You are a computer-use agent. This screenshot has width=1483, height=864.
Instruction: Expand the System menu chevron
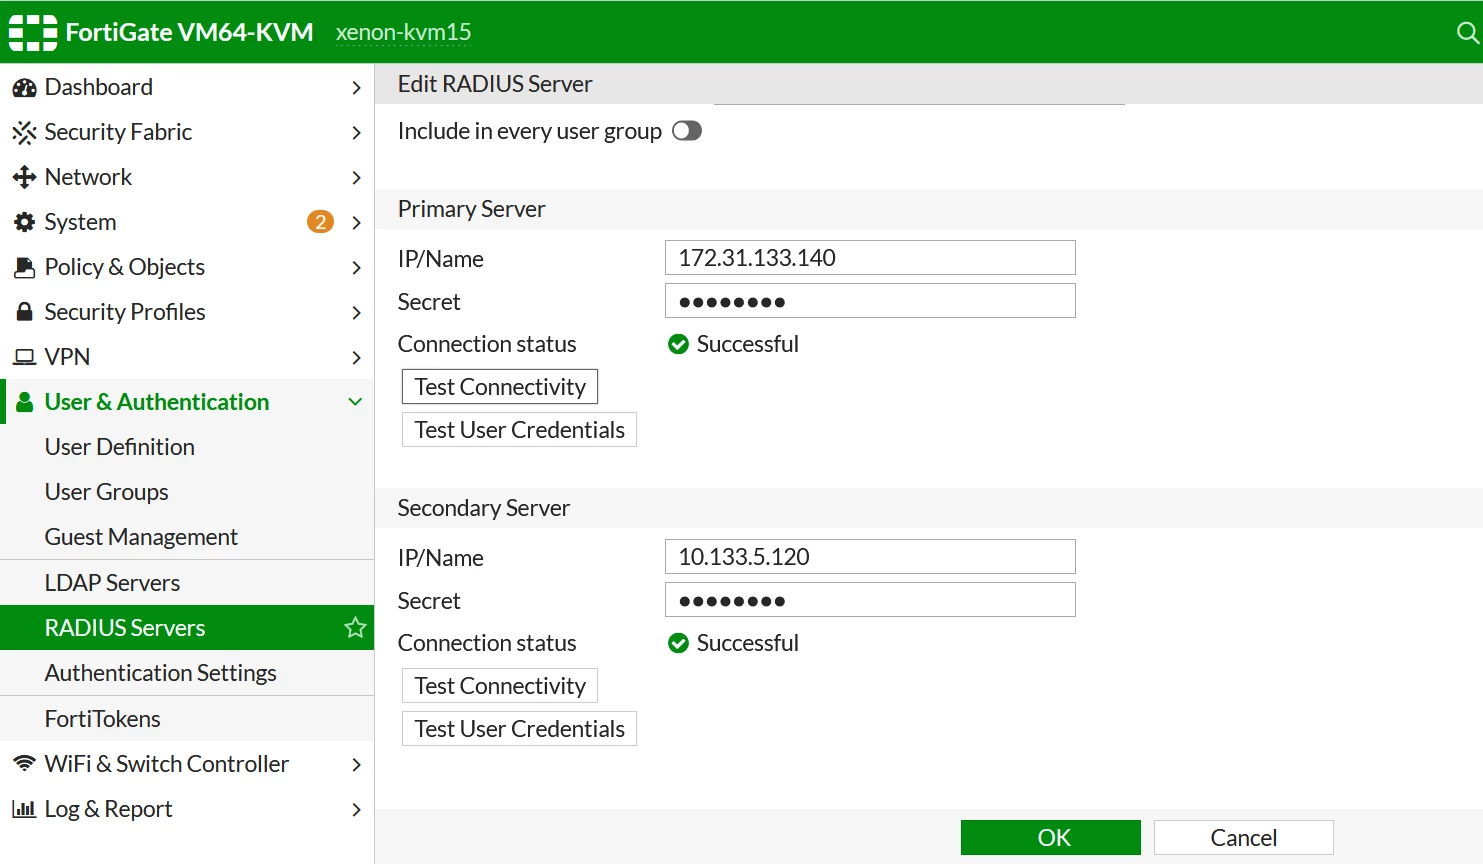pos(356,222)
